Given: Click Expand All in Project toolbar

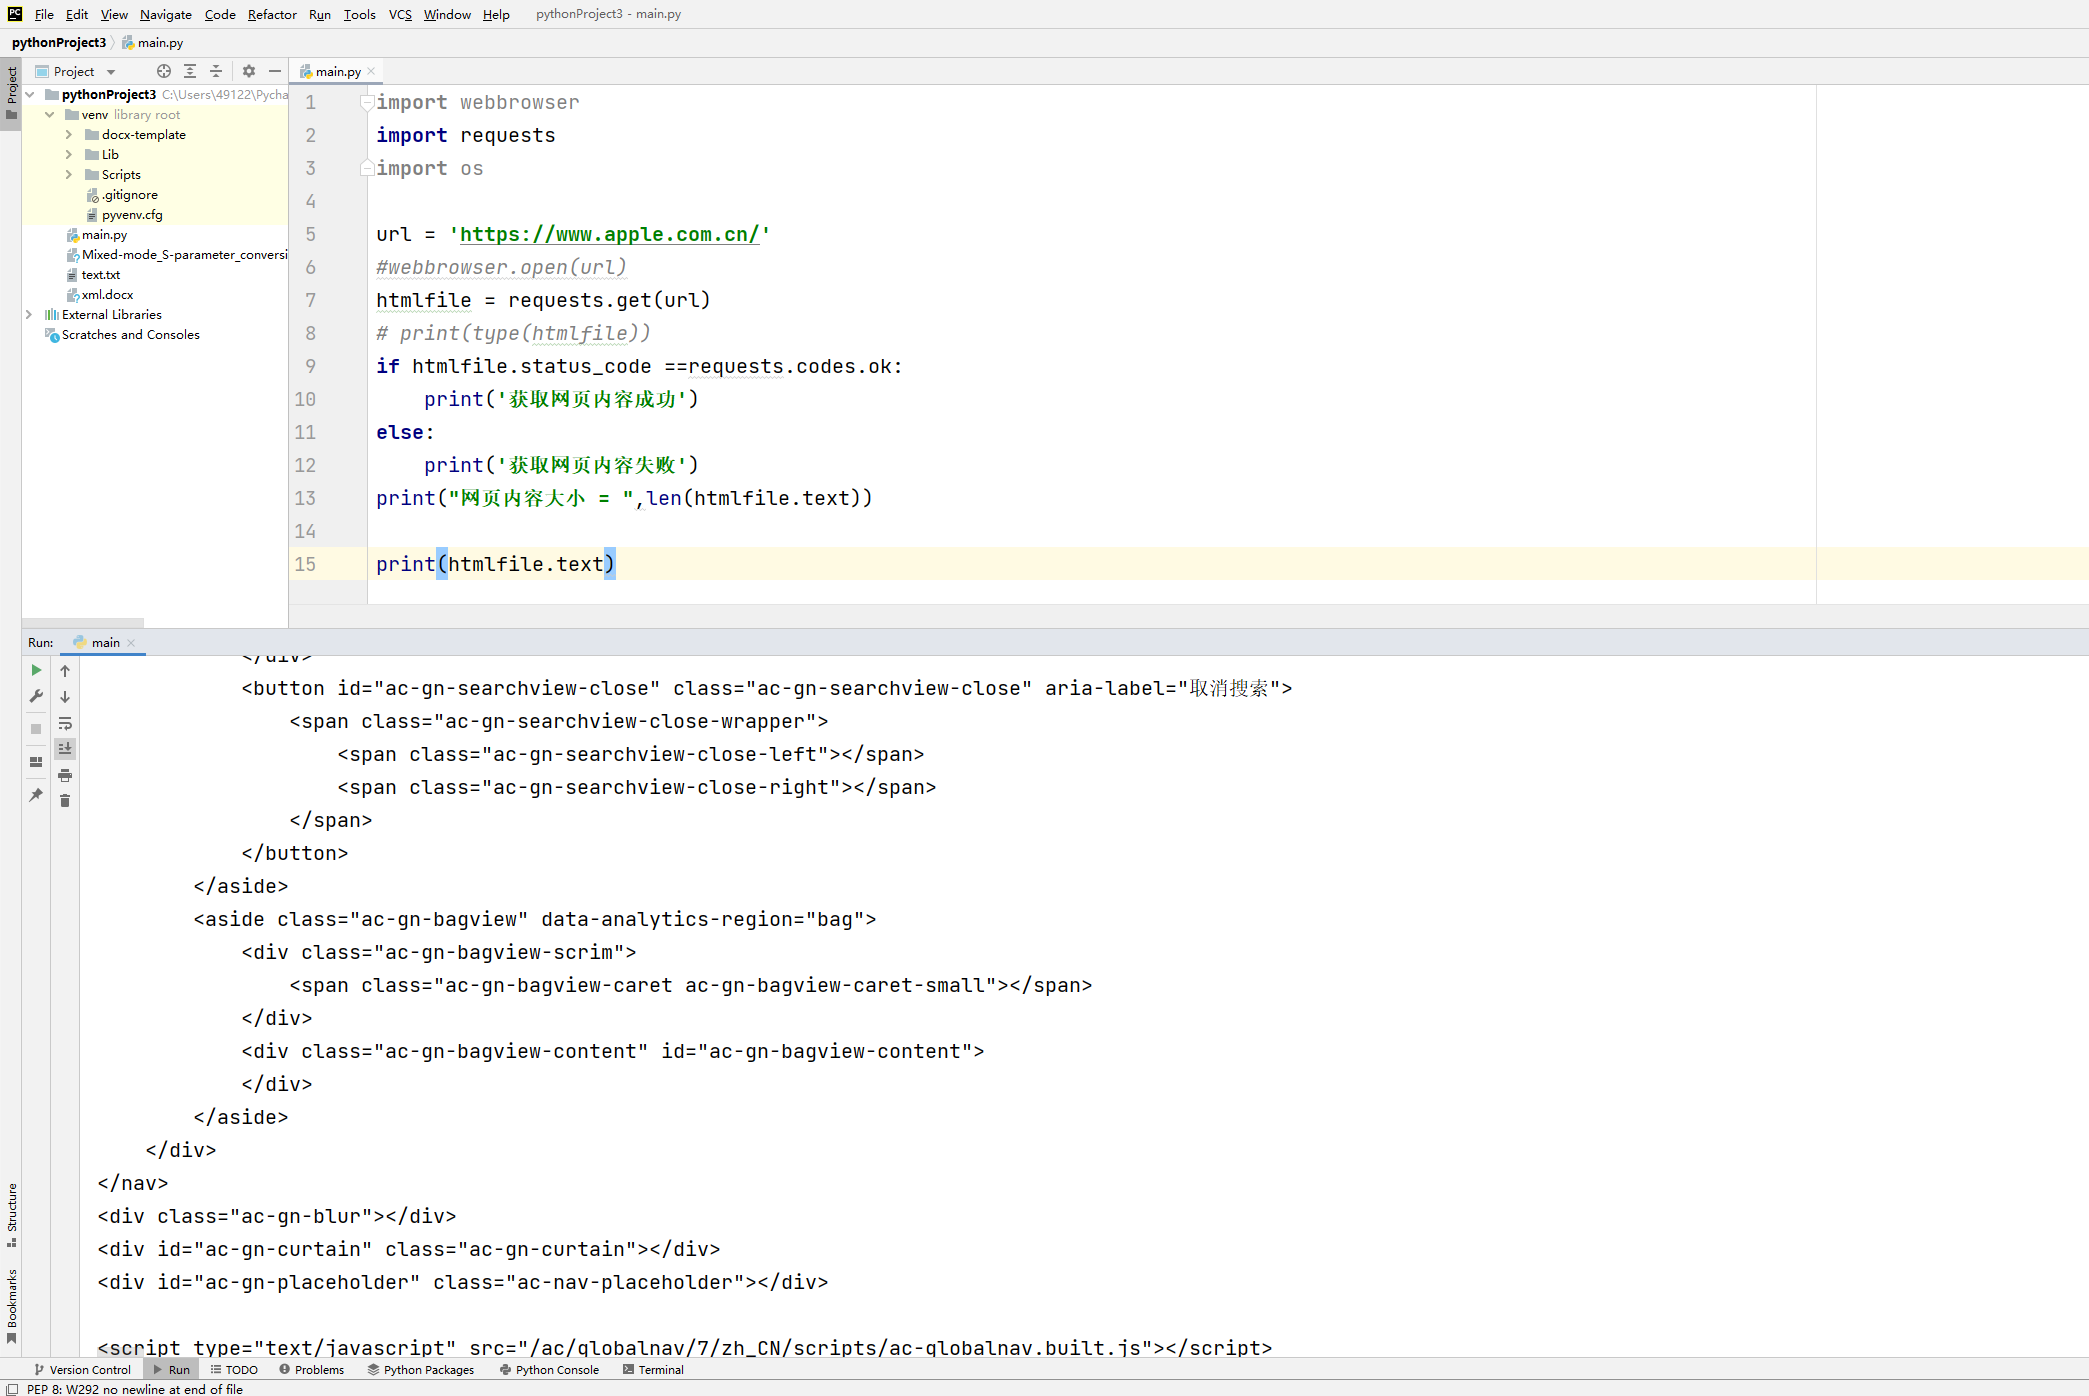Looking at the screenshot, I should [190, 71].
